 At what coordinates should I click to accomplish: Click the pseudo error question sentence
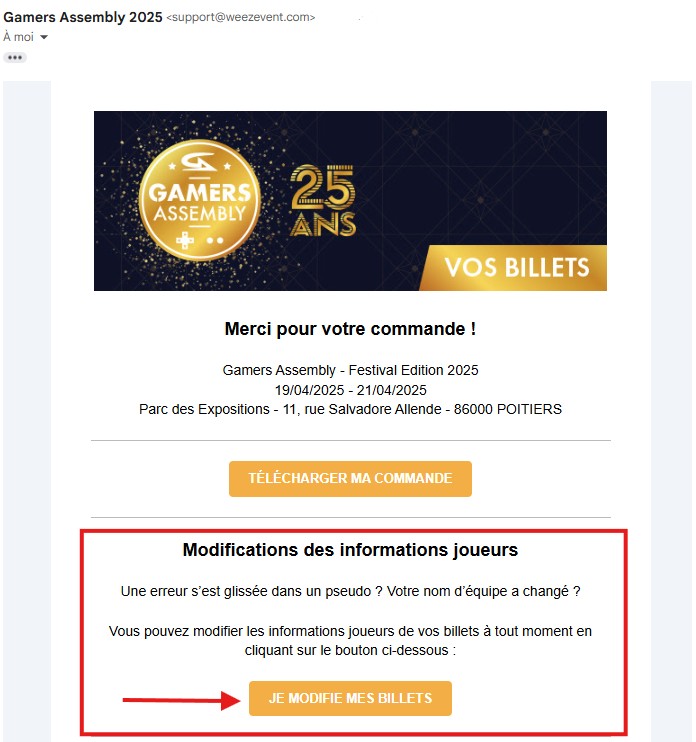[350, 592]
